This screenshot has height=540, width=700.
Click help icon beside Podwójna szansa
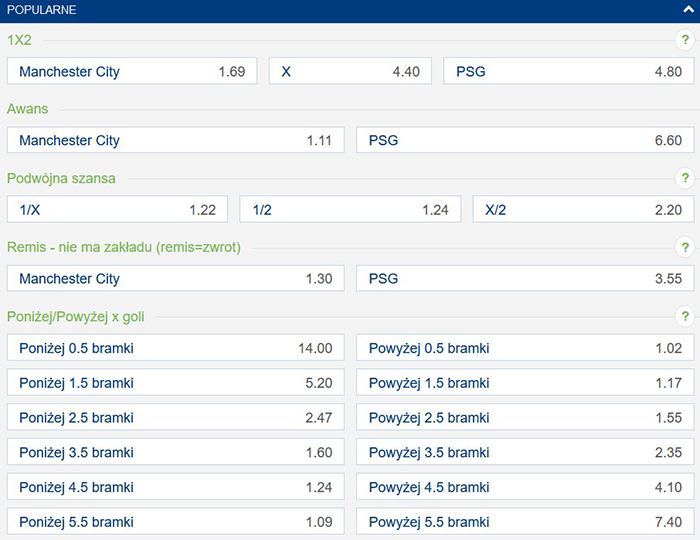click(x=685, y=179)
